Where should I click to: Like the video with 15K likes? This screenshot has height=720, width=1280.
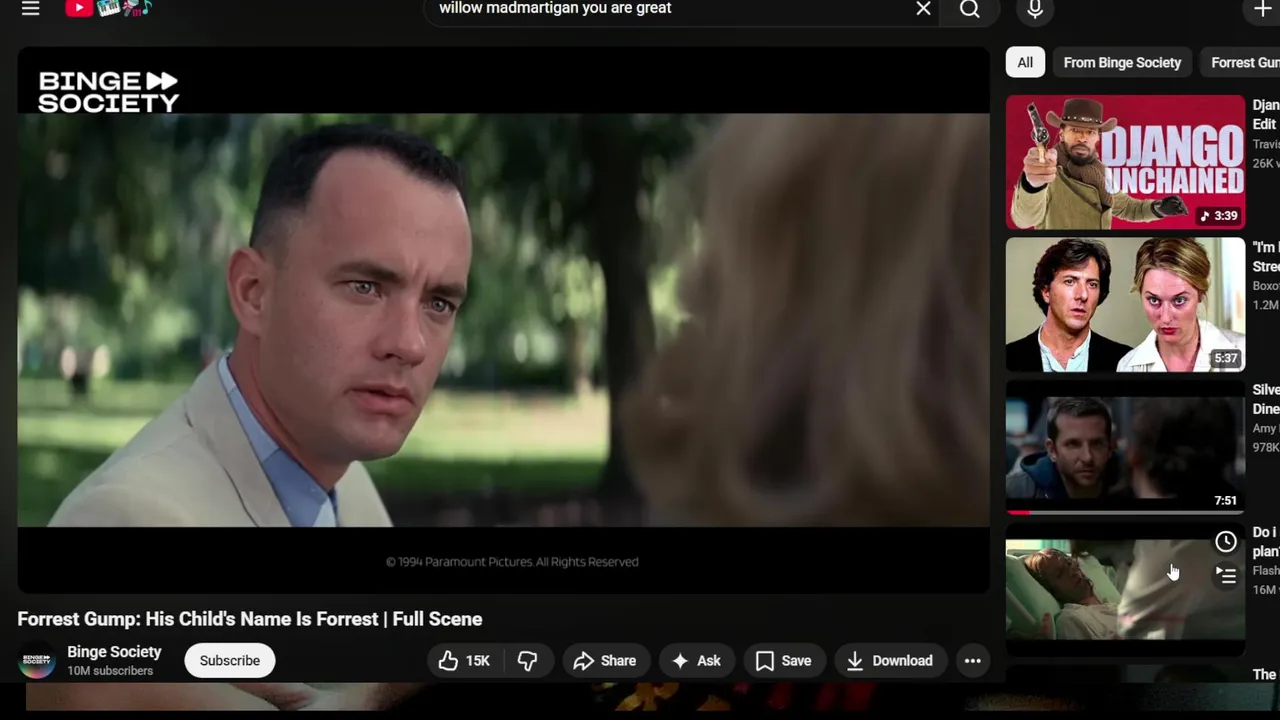click(464, 660)
